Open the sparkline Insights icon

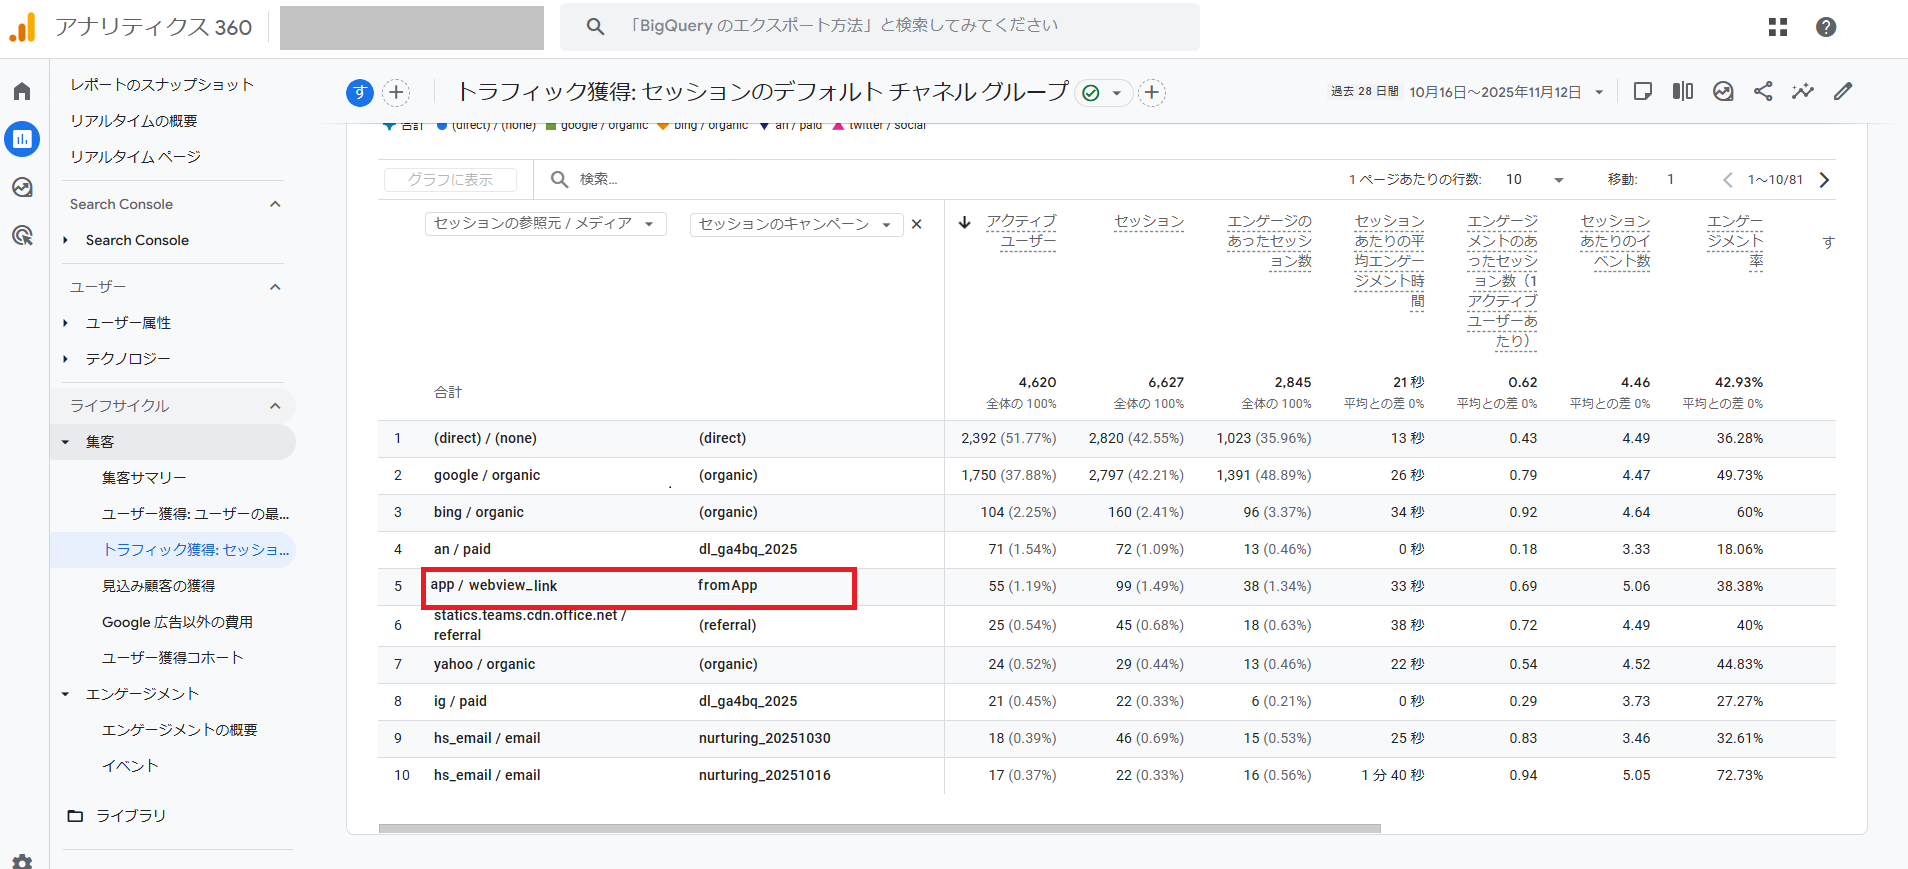[x=1802, y=92]
